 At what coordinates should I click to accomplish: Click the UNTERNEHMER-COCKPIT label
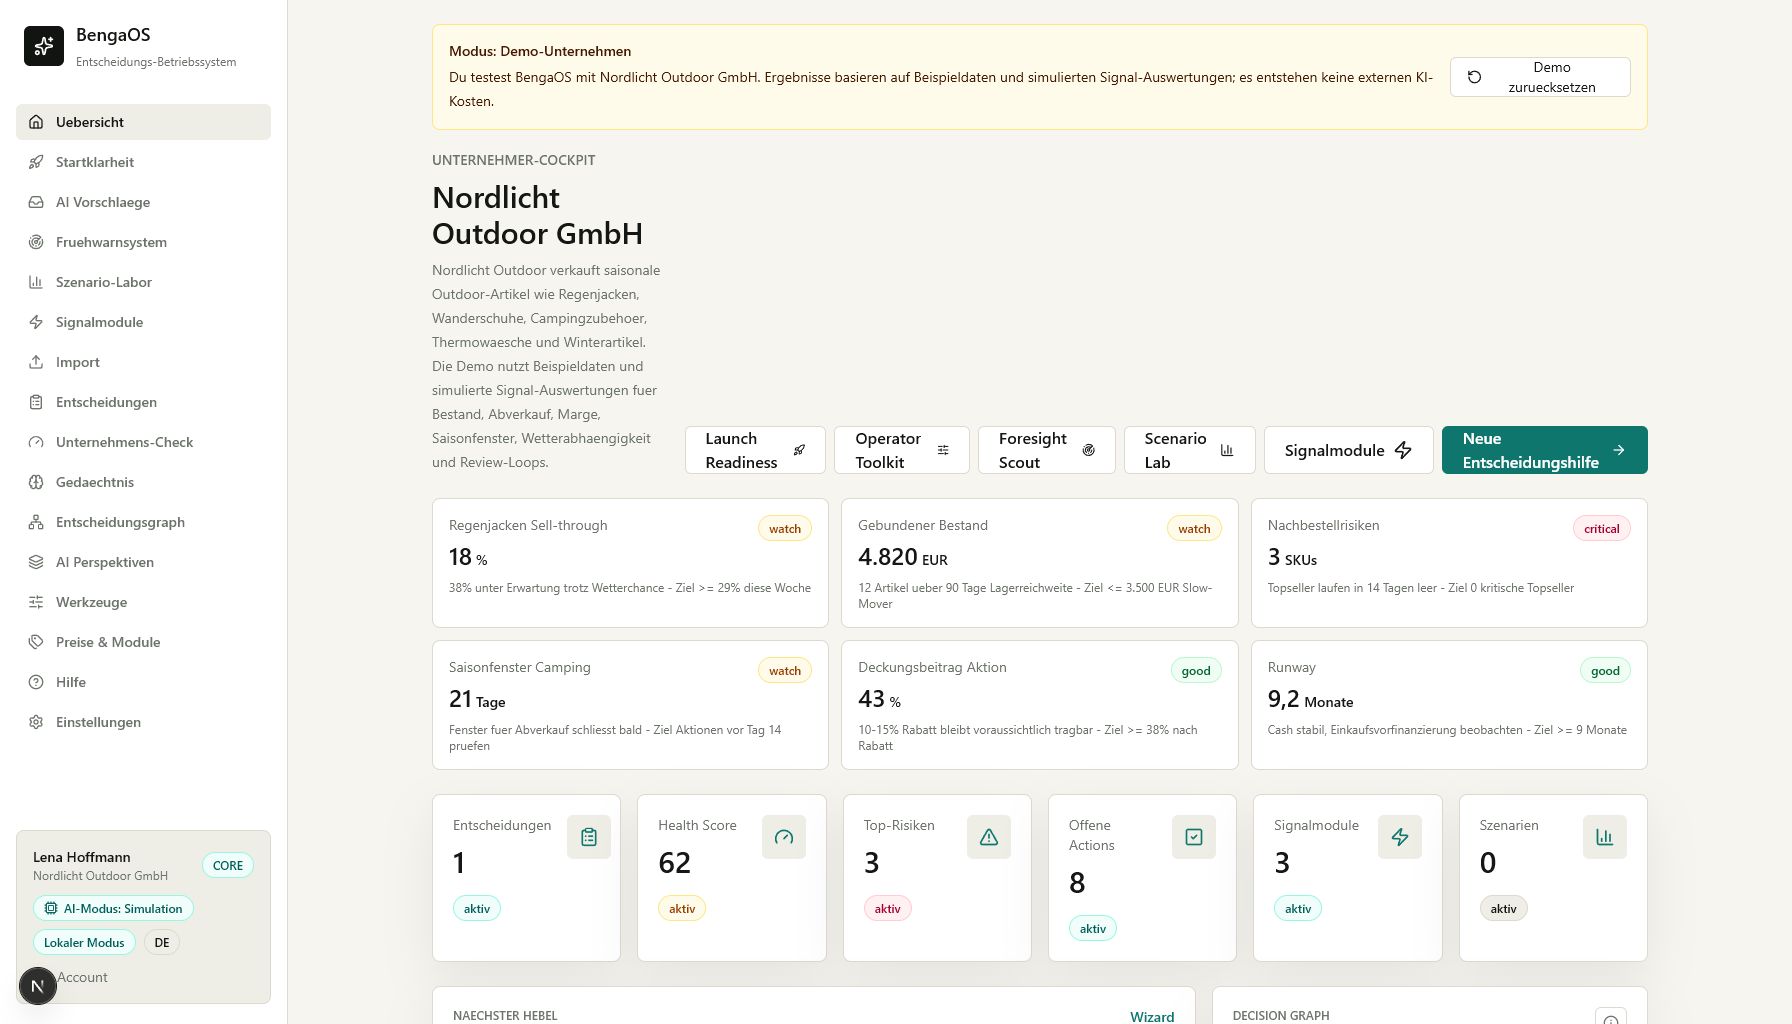514,160
